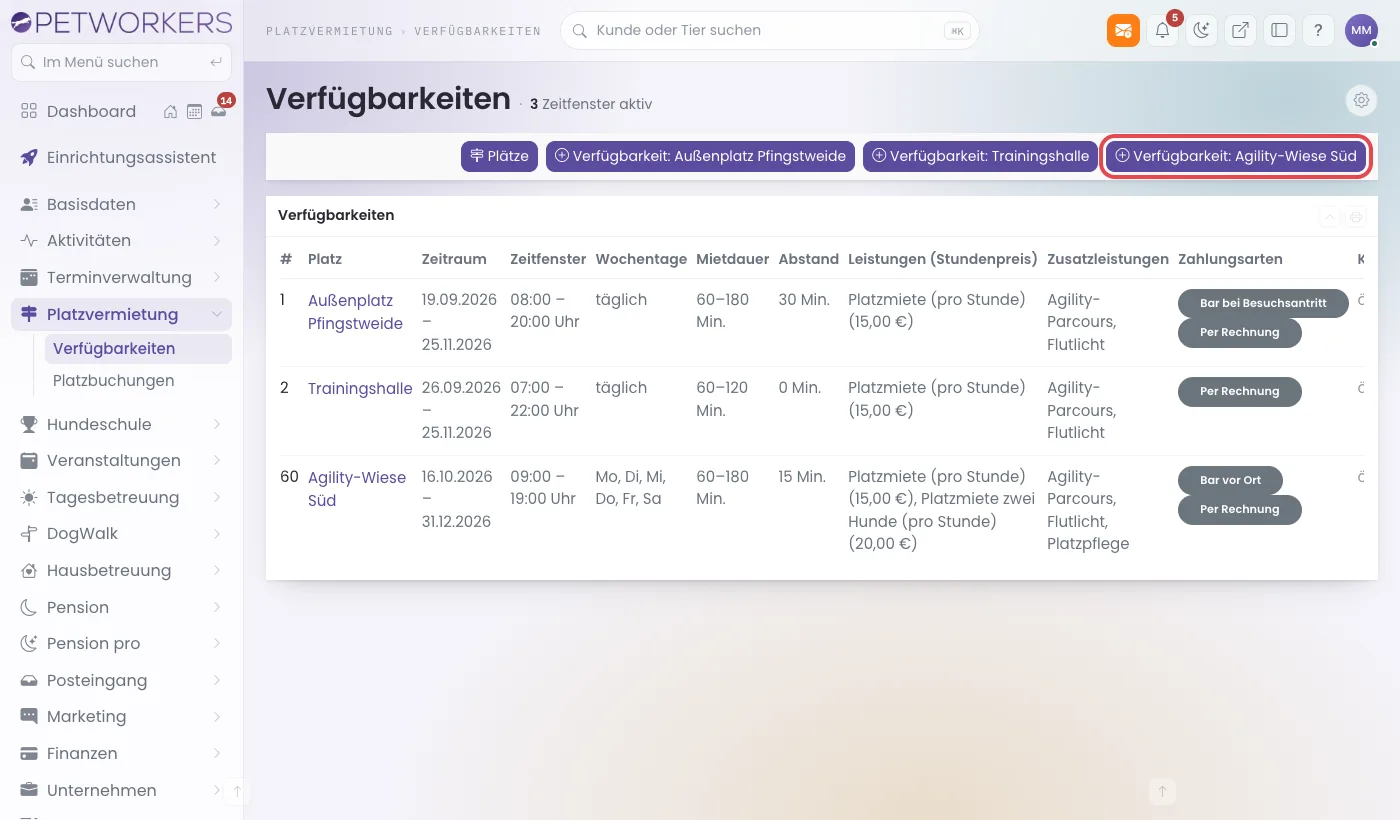
Task: Open the Trainingshalle link in table row 2
Action: (x=360, y=388)
